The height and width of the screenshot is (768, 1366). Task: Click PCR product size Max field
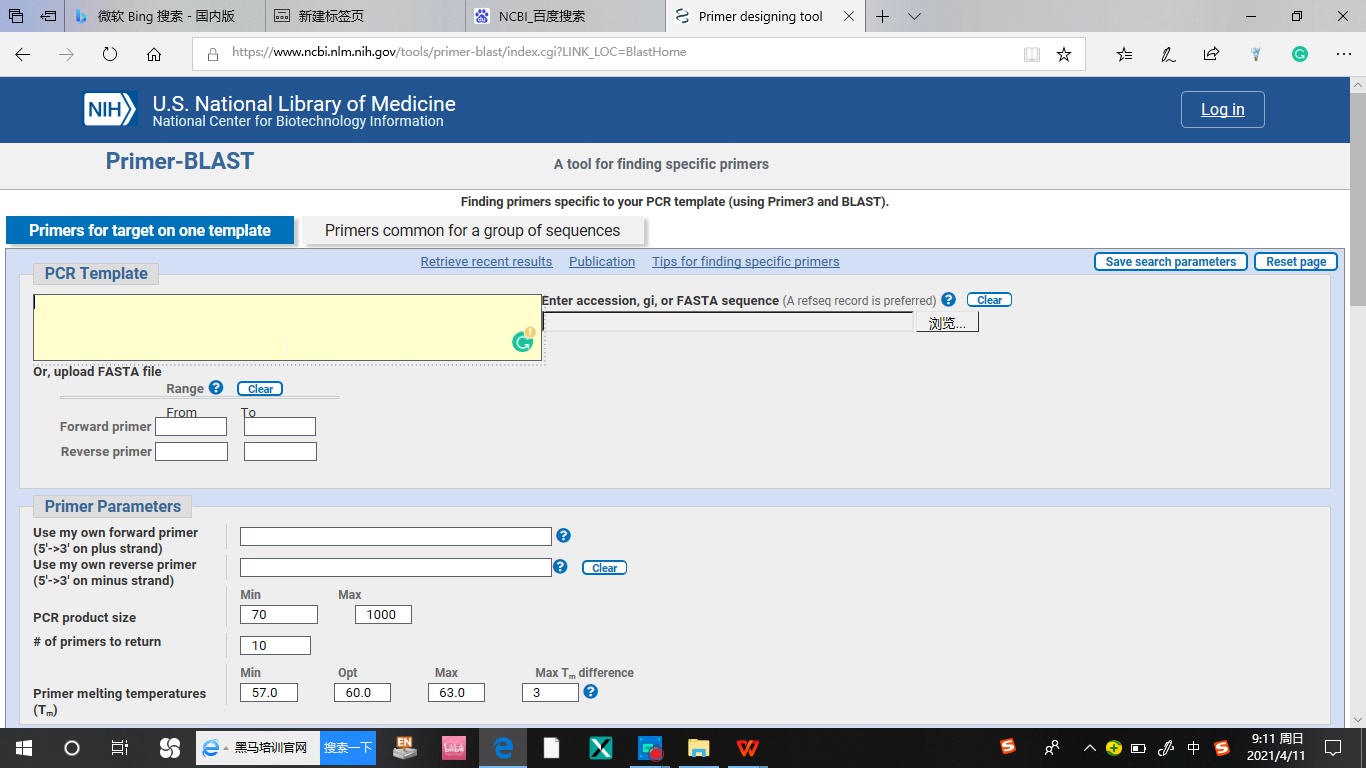[383, 615]
